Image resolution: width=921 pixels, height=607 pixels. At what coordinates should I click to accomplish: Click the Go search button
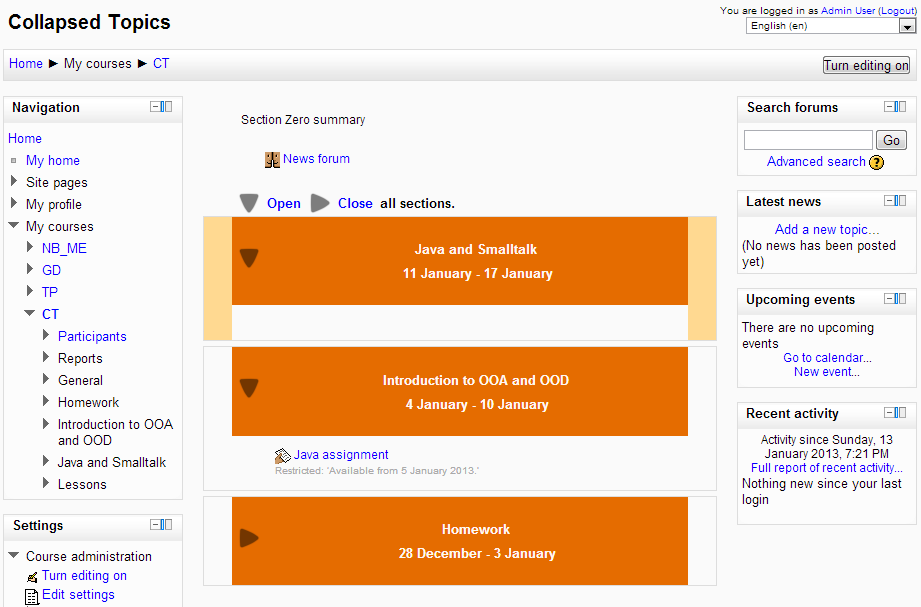coord(891,140)
